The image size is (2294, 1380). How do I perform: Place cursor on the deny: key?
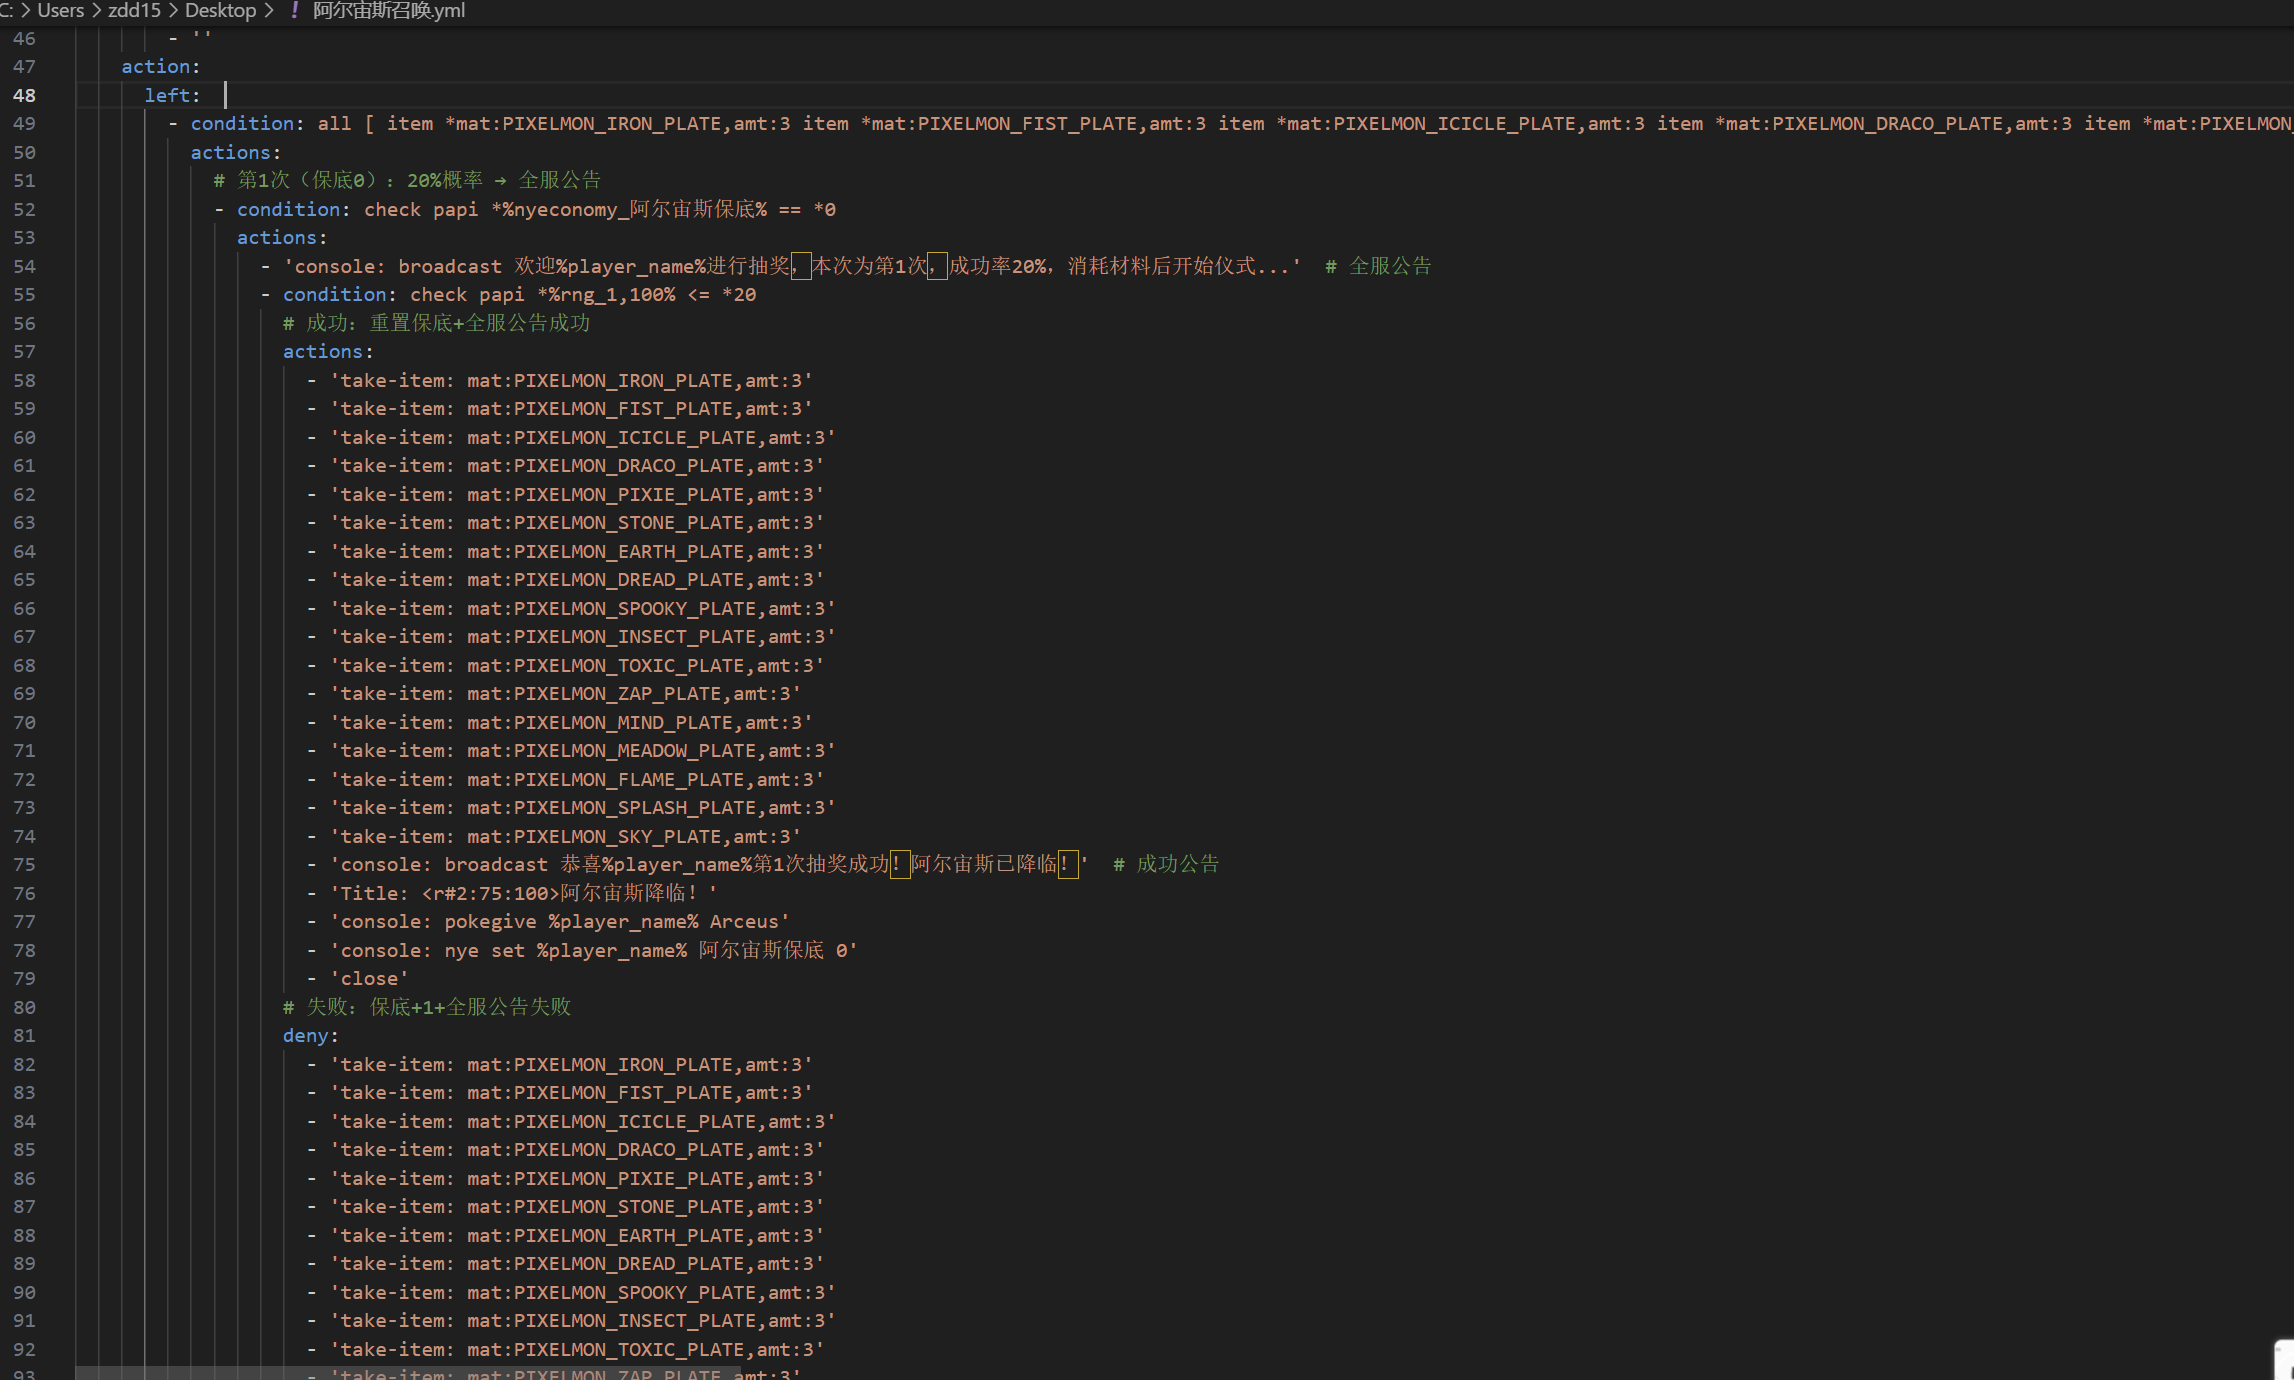[306, 1035]
